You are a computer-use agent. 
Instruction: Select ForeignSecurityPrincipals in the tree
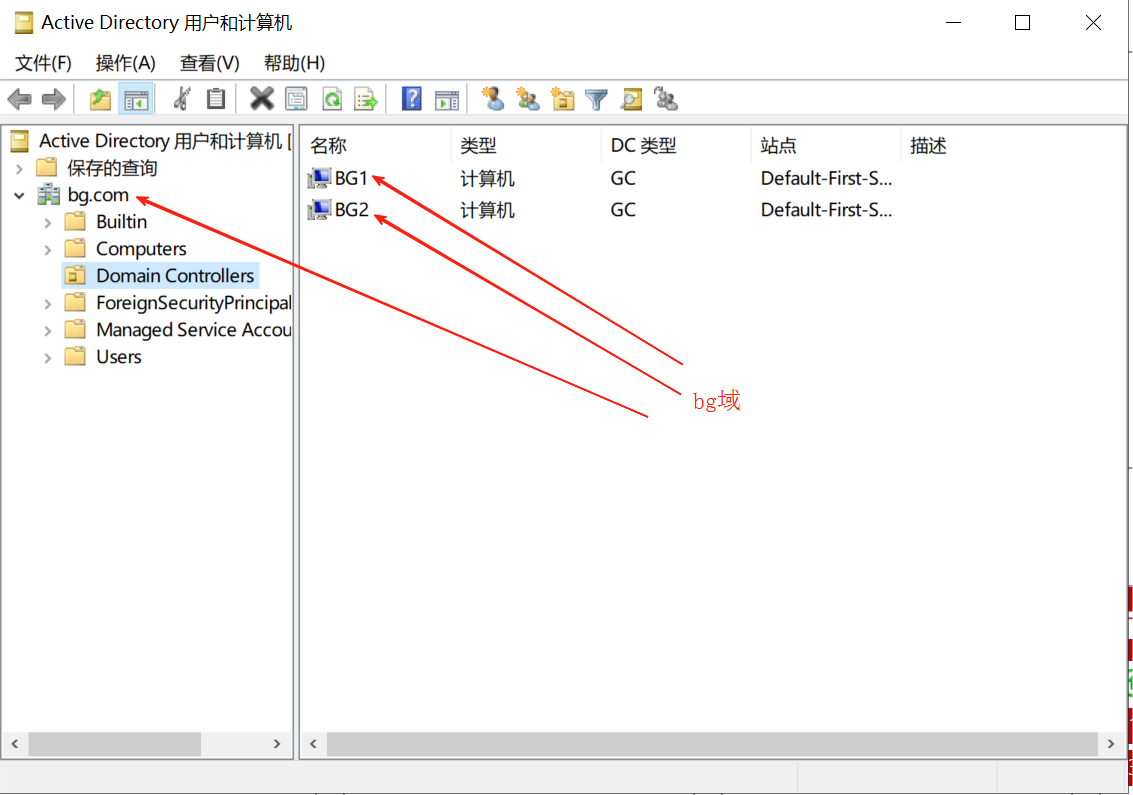(194, 302)
